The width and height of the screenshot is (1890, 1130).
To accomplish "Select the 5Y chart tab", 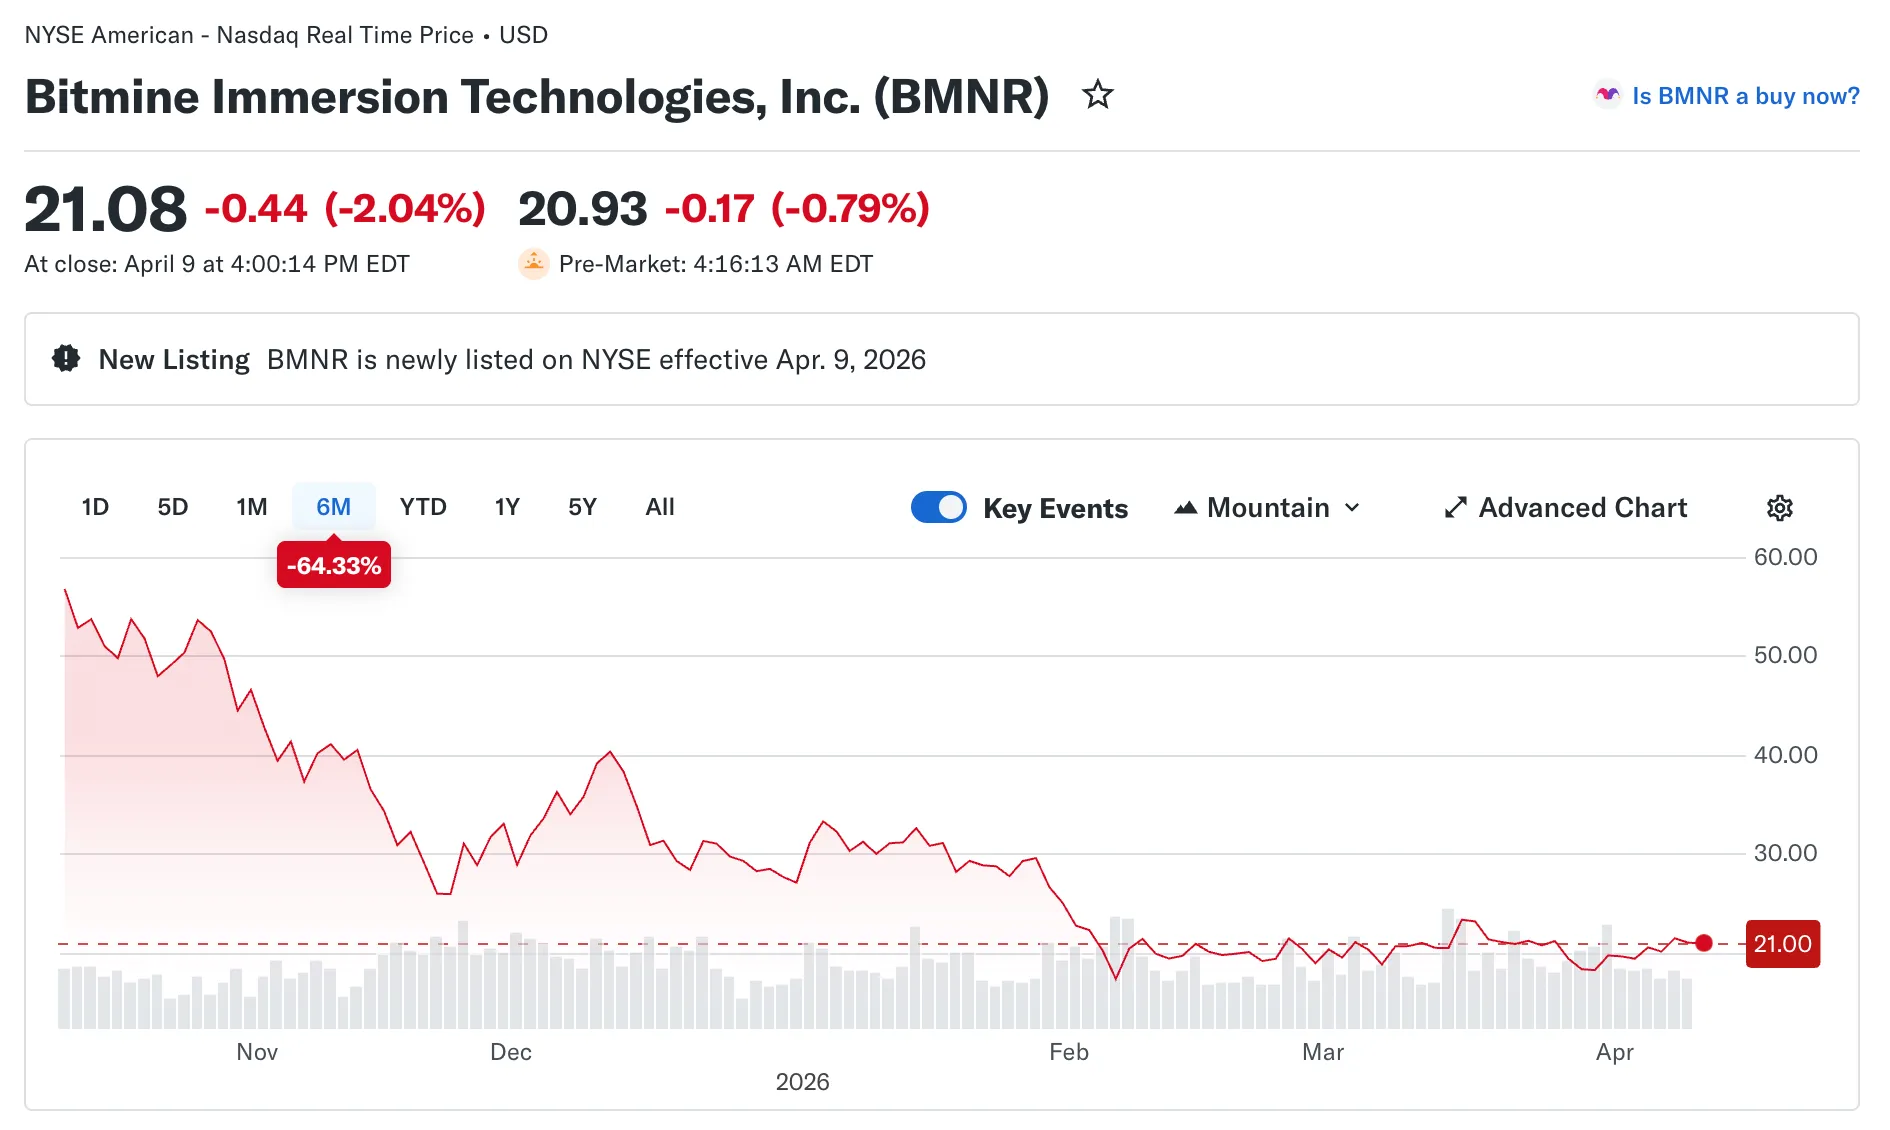I will (x=582, y=507).
